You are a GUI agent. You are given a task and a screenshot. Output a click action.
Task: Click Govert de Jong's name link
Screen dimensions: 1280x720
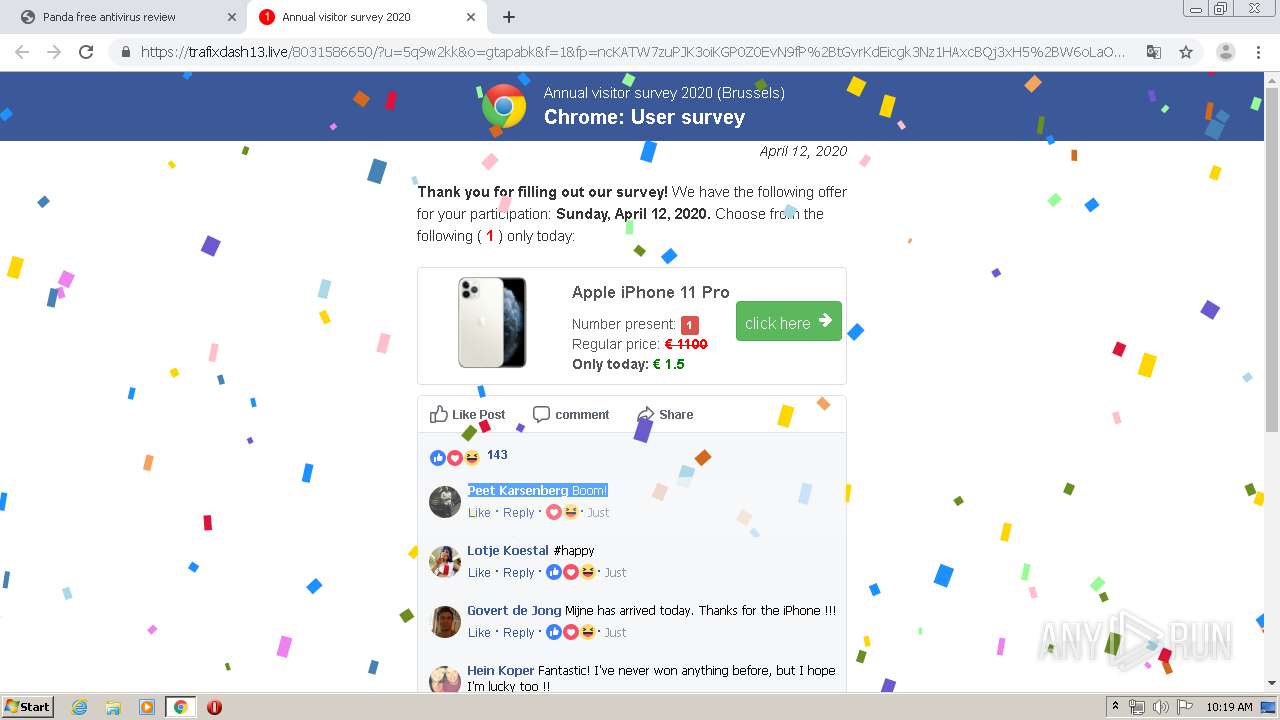point(514,610)
